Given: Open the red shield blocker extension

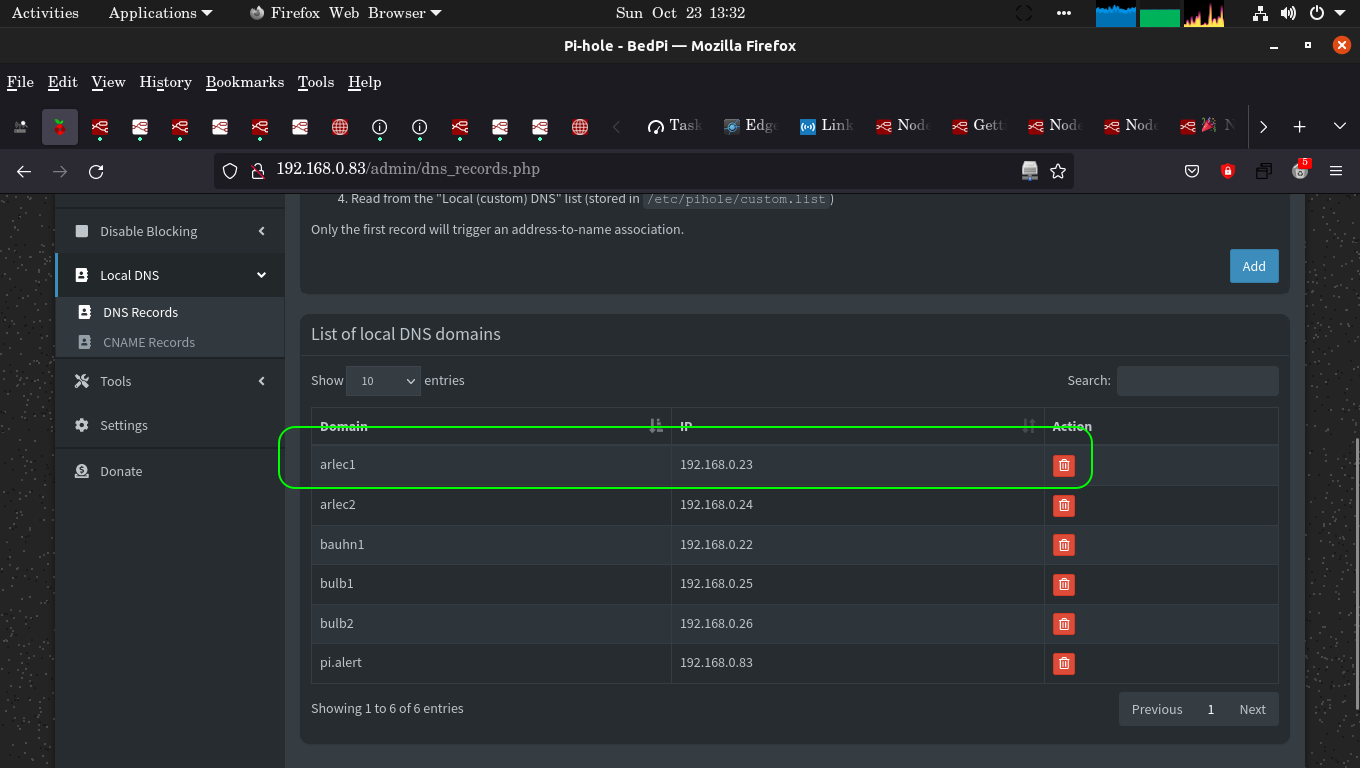Looking at the screenshot, I should click(x=1228, y=171).
